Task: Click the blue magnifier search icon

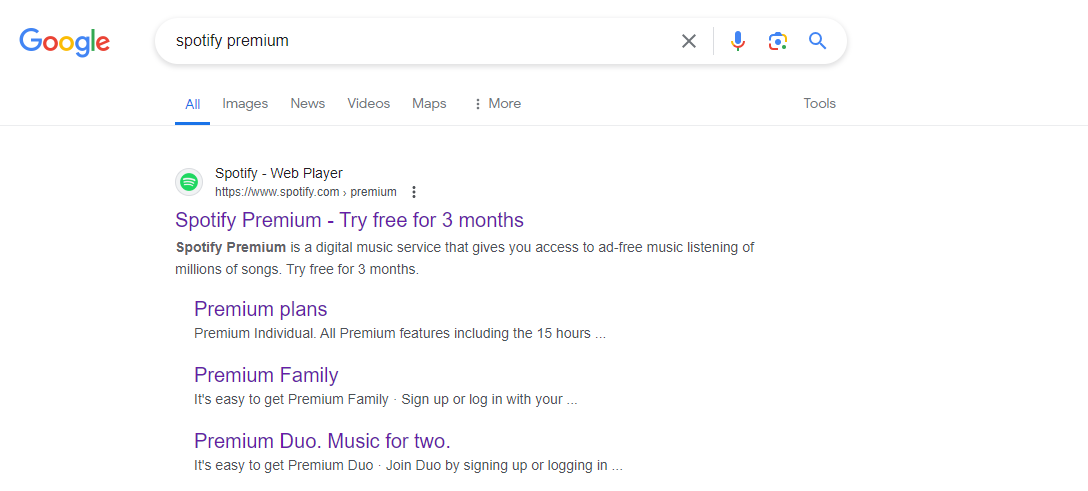Action: tap(817, 41)
